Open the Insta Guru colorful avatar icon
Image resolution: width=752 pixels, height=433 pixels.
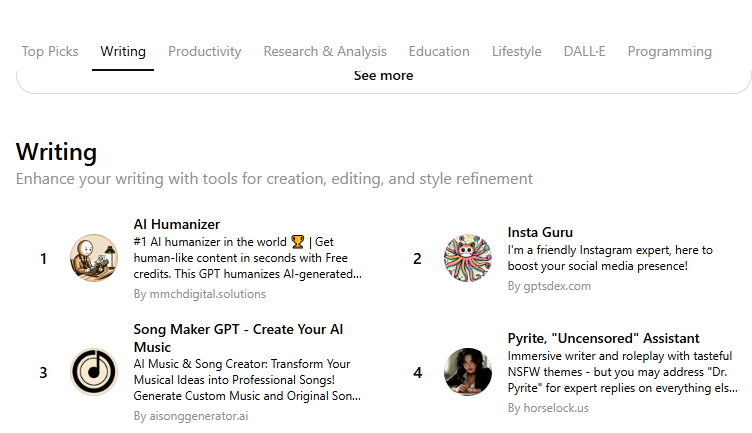468,258
